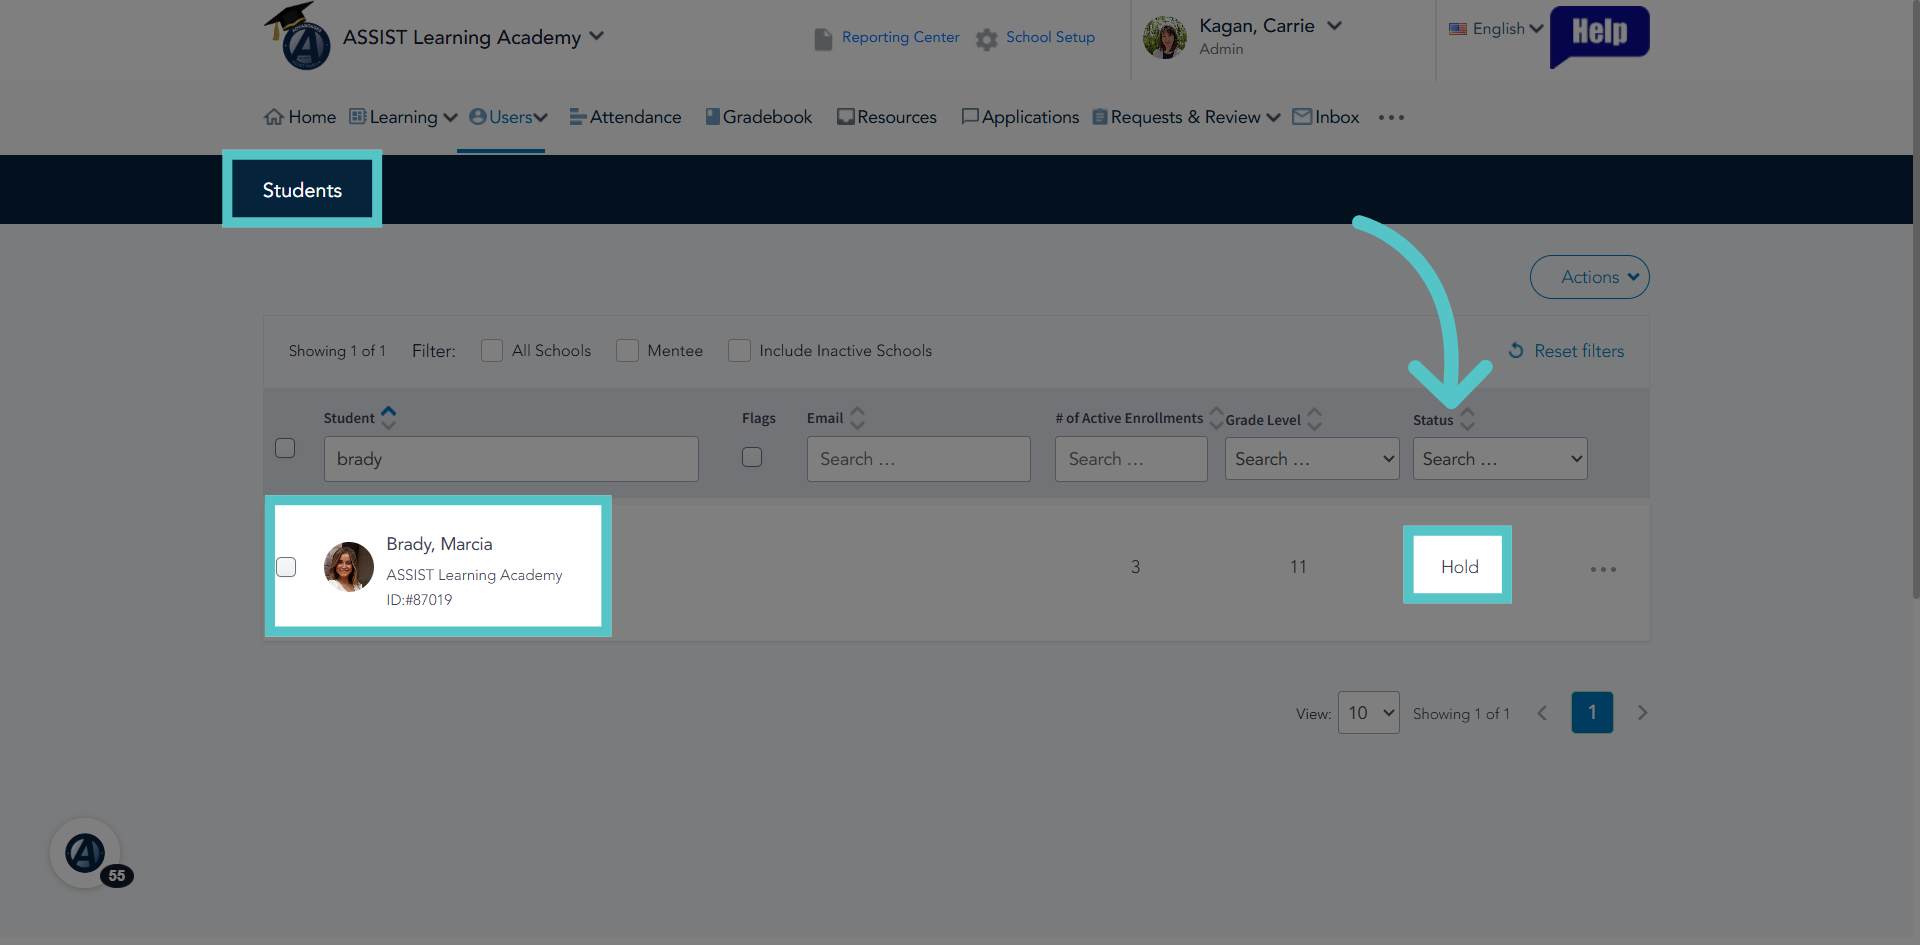The width and height of the screenshot is (1920, 945).
Task: Open the School Setup link
Action: point(1050,37)
